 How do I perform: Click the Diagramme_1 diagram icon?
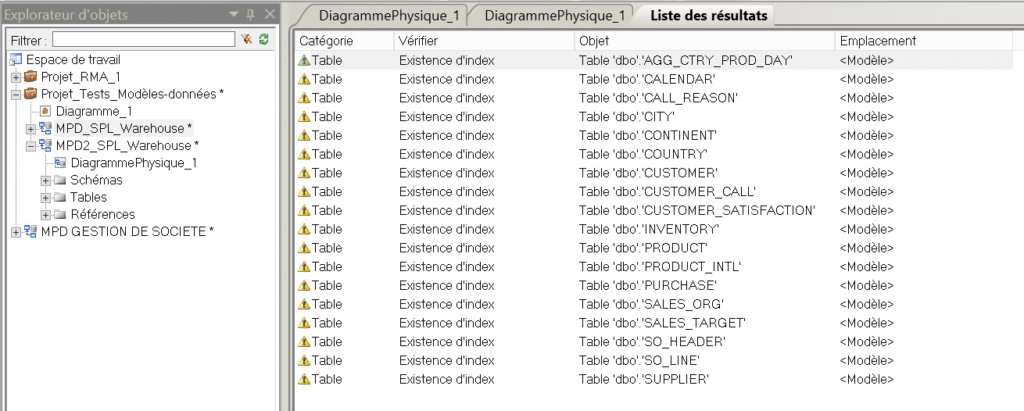(46, 111)
